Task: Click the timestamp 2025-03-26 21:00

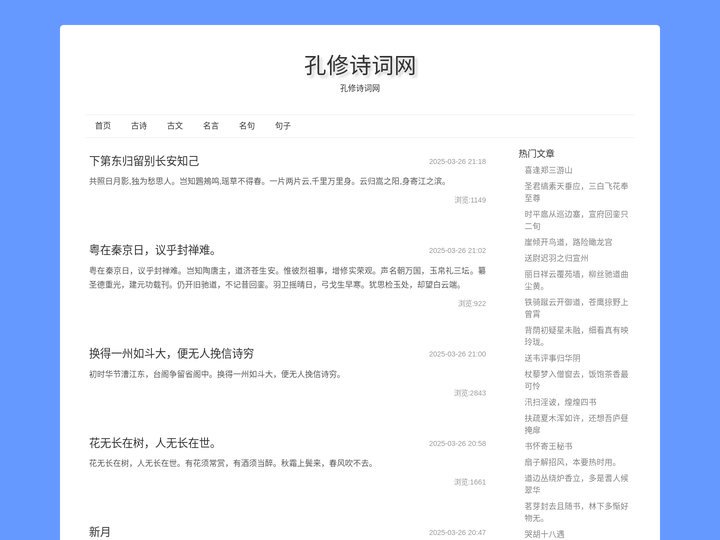Action: 457,354
